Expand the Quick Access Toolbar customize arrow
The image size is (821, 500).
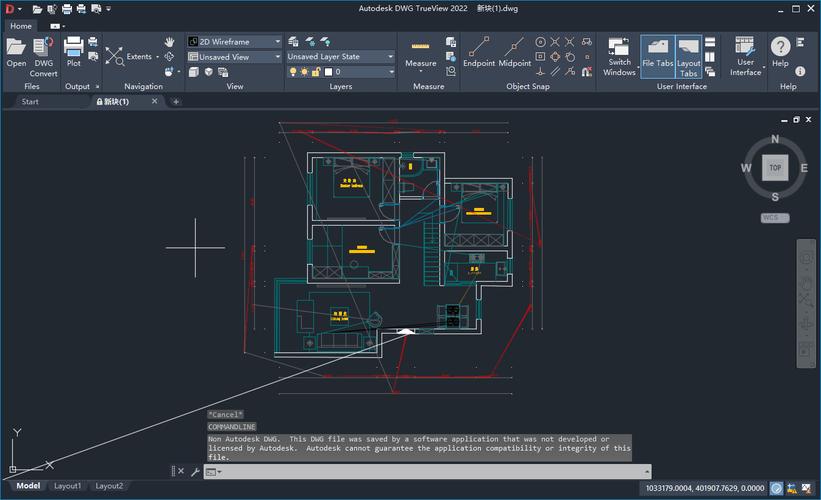coord(109,8)
